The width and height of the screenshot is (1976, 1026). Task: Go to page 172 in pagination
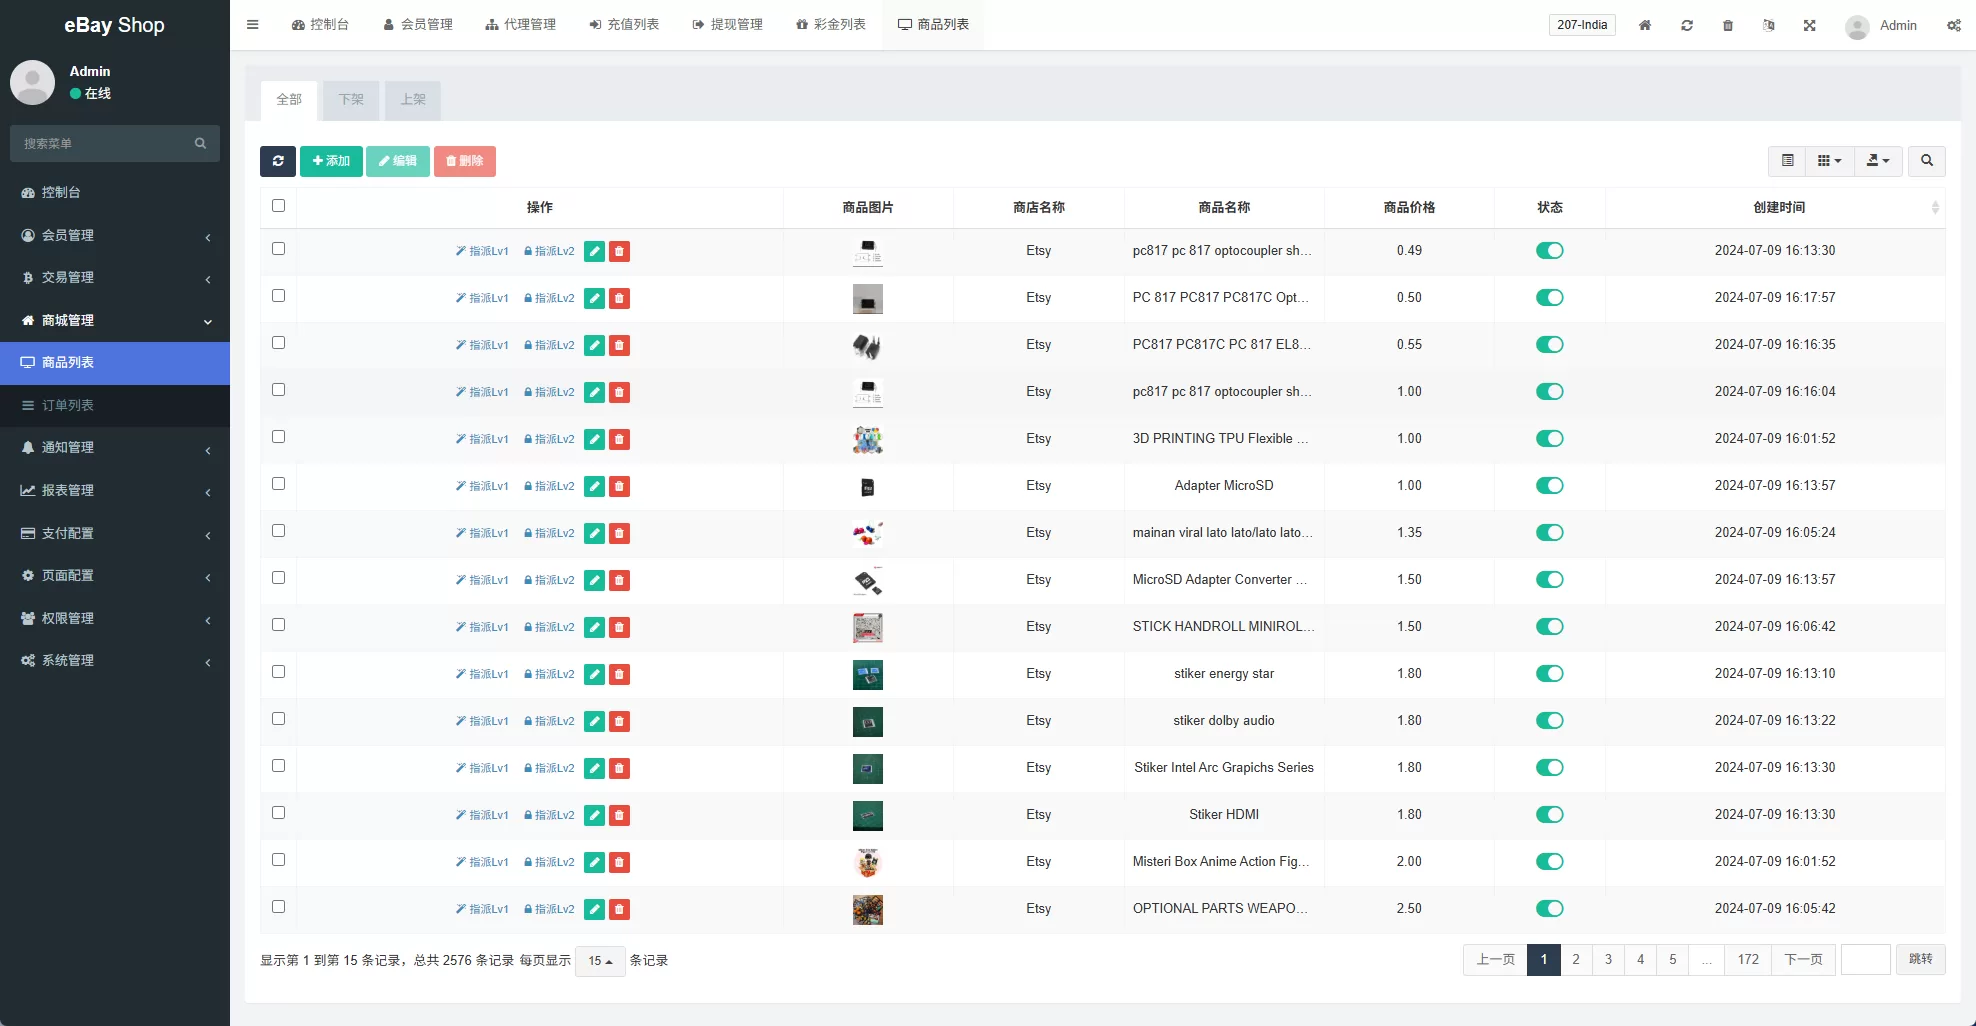click(1747, 959)
